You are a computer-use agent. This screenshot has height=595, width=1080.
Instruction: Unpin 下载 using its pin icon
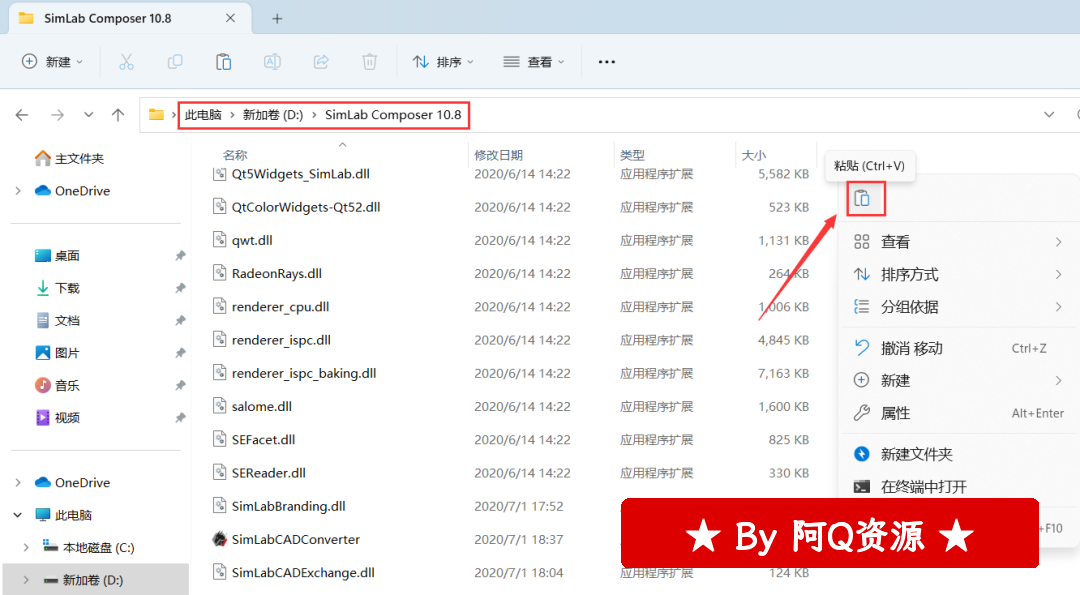click(x=180, y=288)
